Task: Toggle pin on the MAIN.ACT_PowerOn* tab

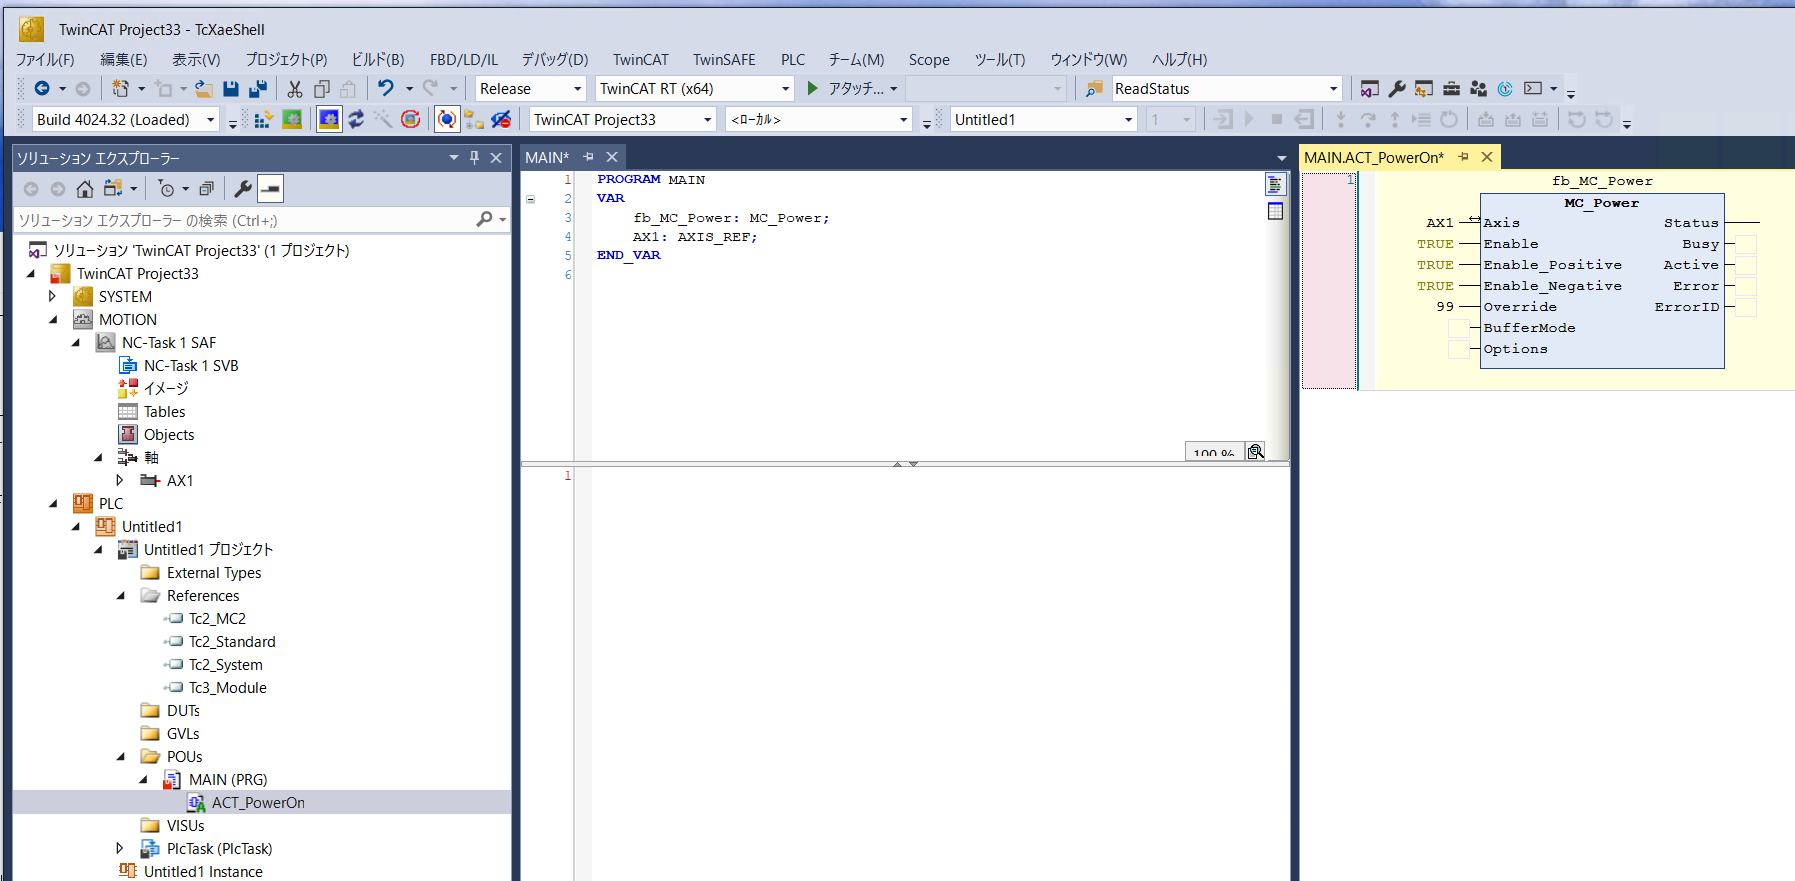Action: pos(1464,157)
